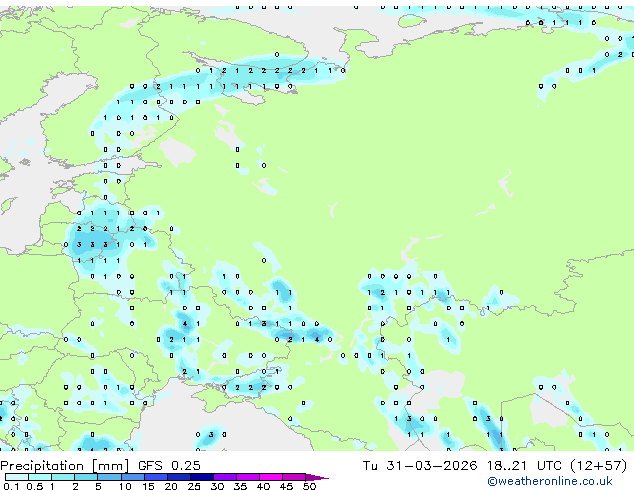The image size is (634, 490).
Task: Pick the 10–15 mm legend swatch
Action: point(132,477)
